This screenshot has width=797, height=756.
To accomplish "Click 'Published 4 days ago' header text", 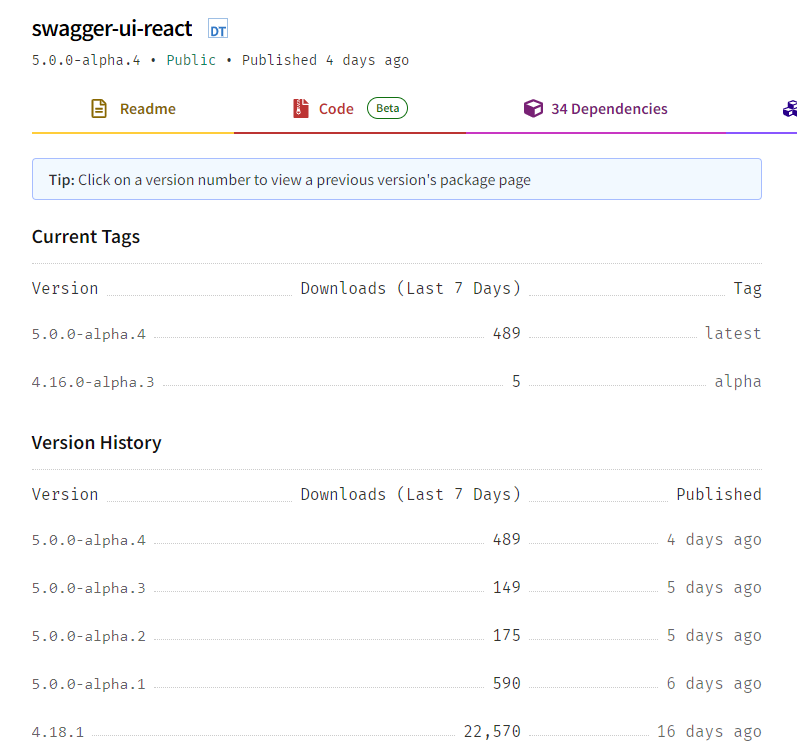I will (325, 60).
